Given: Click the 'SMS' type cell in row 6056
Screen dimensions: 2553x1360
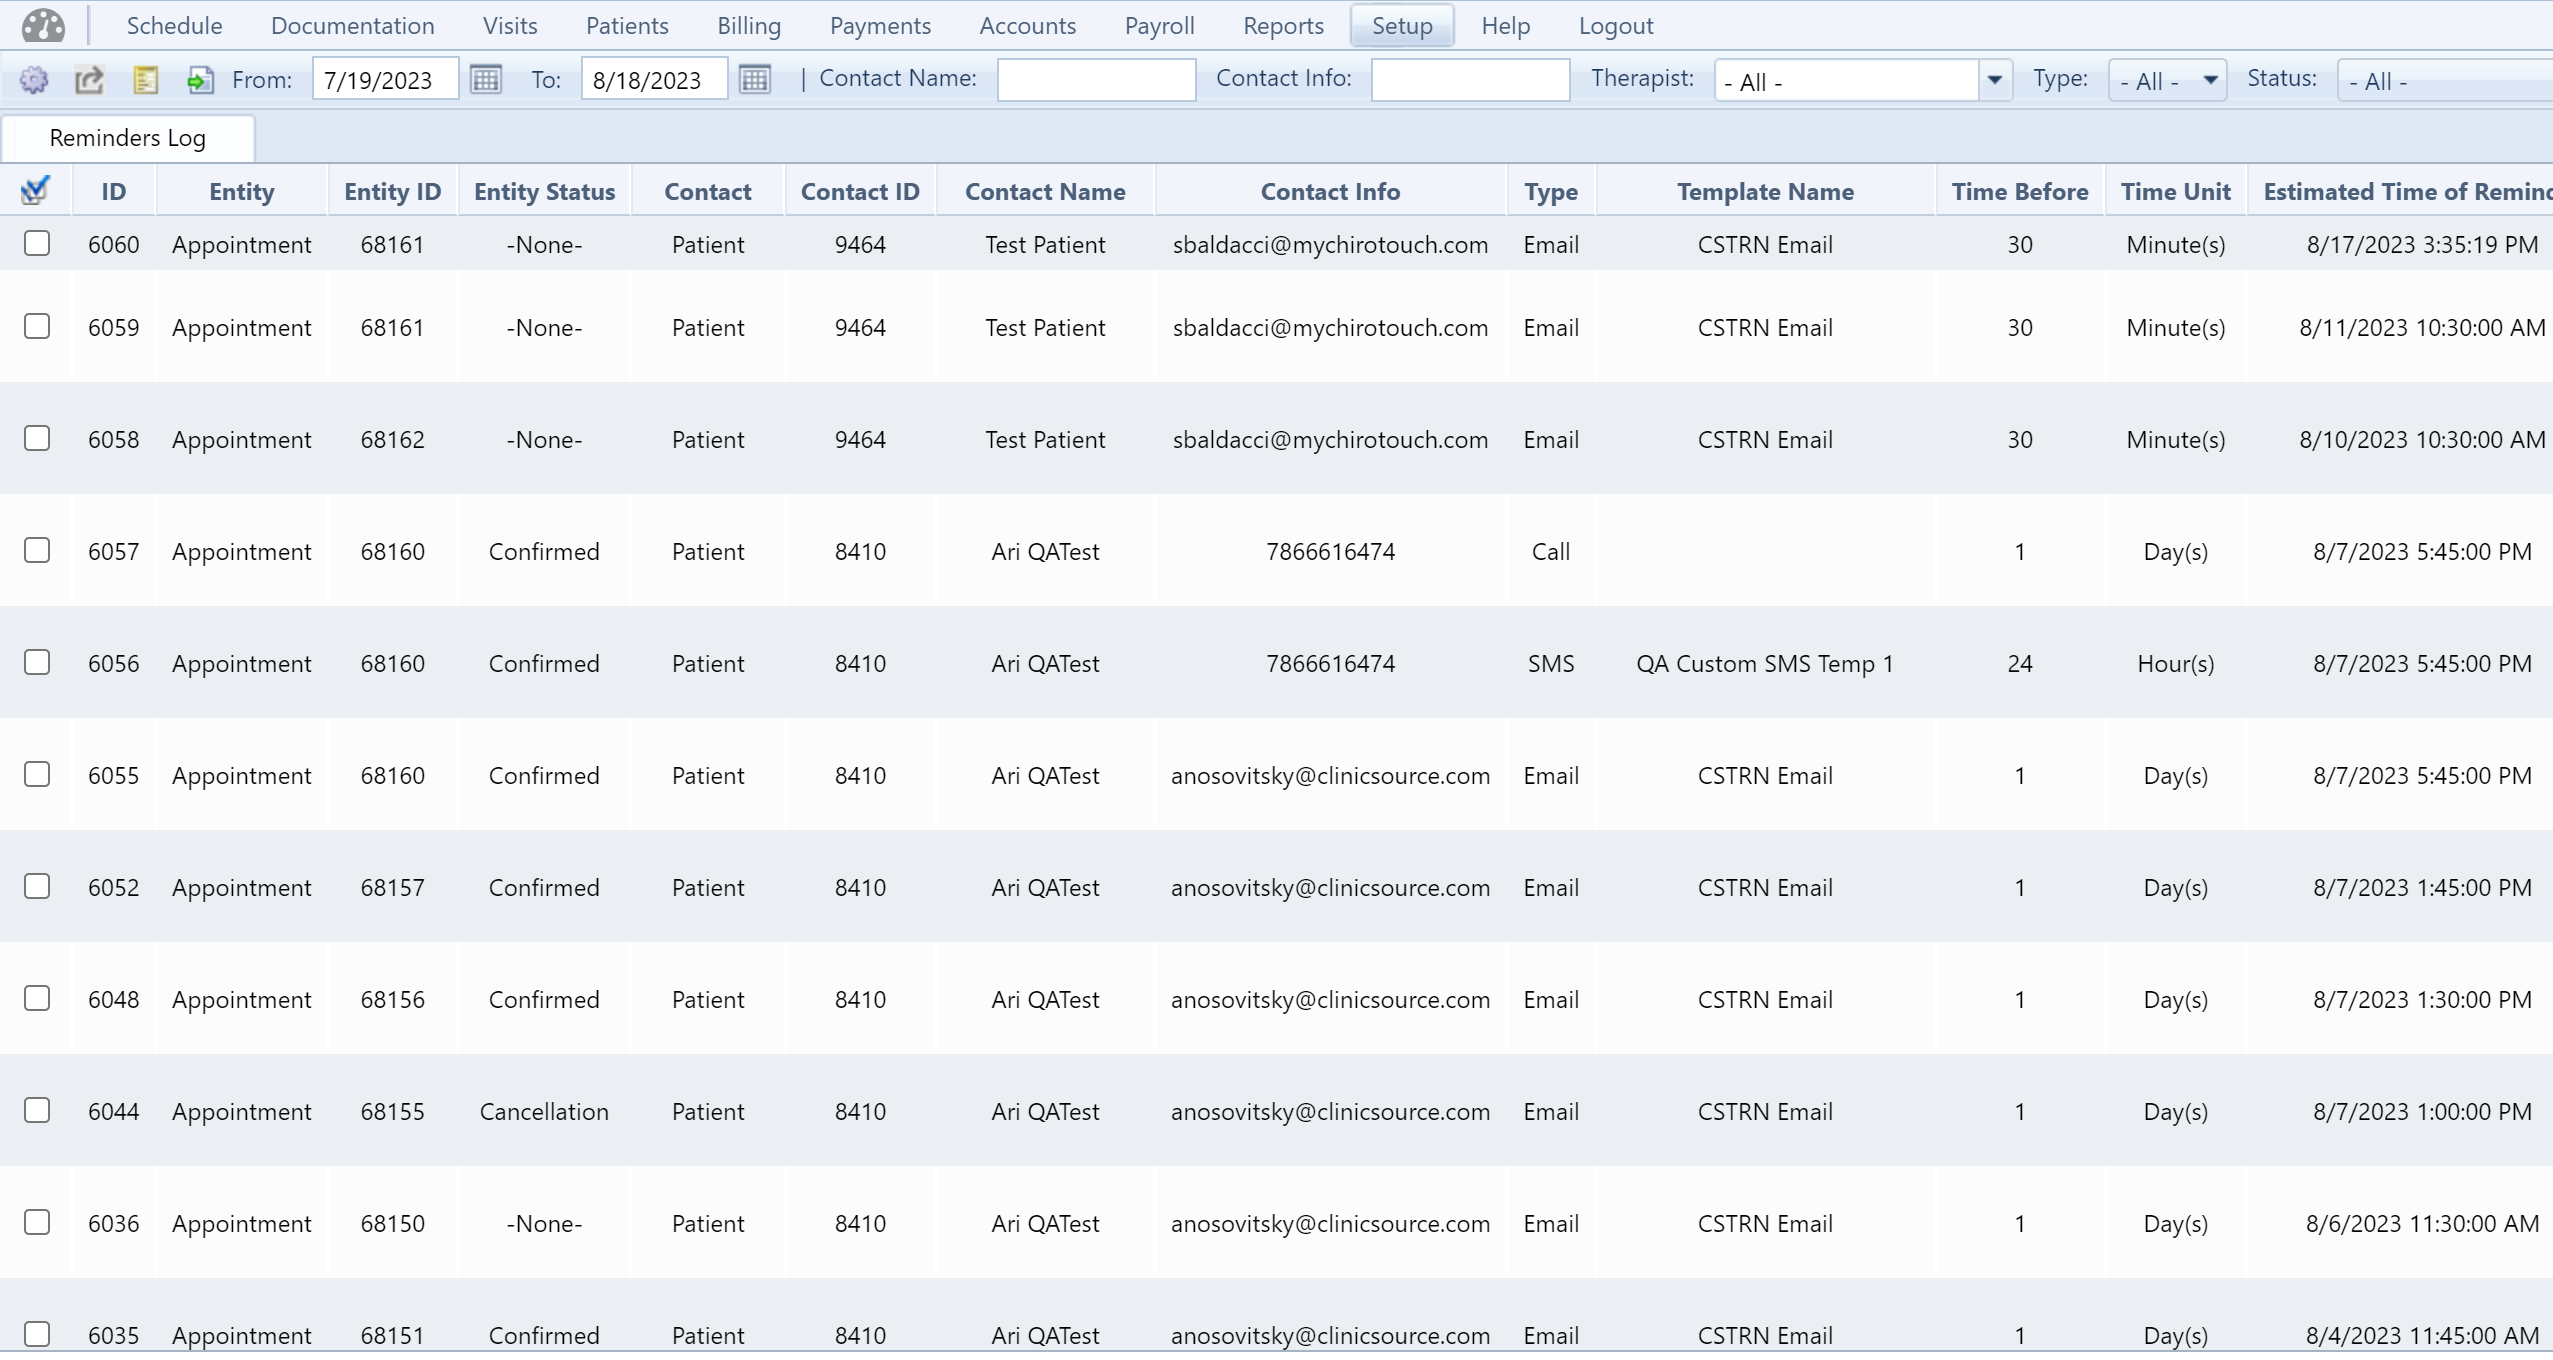Looking at the screenshot, I should [1551, 663].
